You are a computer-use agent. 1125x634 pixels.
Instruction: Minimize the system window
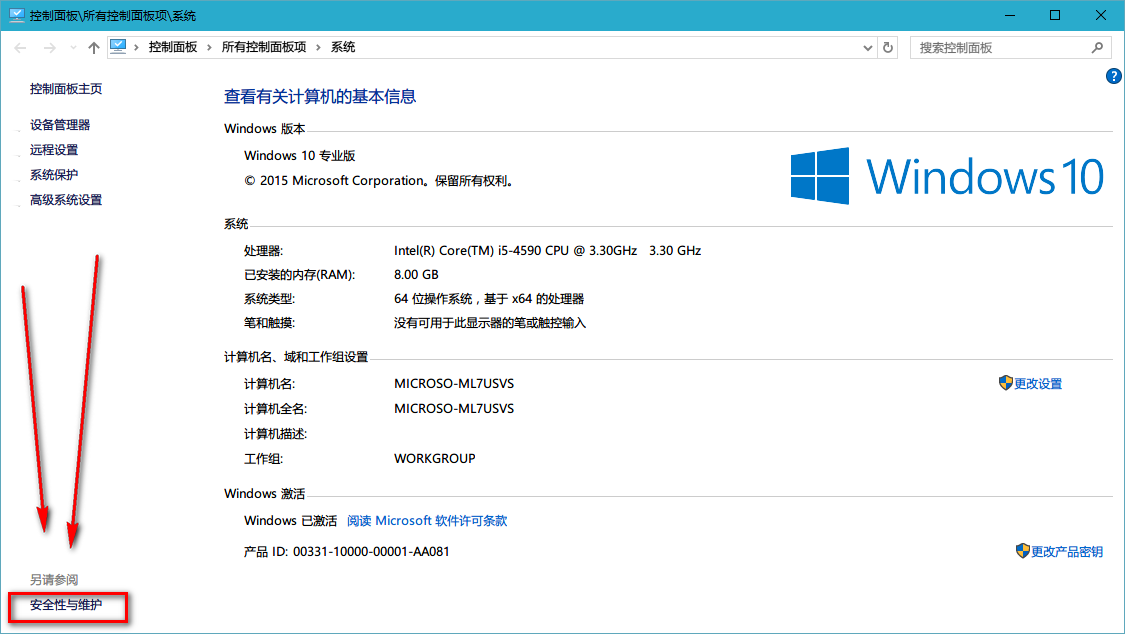[x=1010, y=15]
